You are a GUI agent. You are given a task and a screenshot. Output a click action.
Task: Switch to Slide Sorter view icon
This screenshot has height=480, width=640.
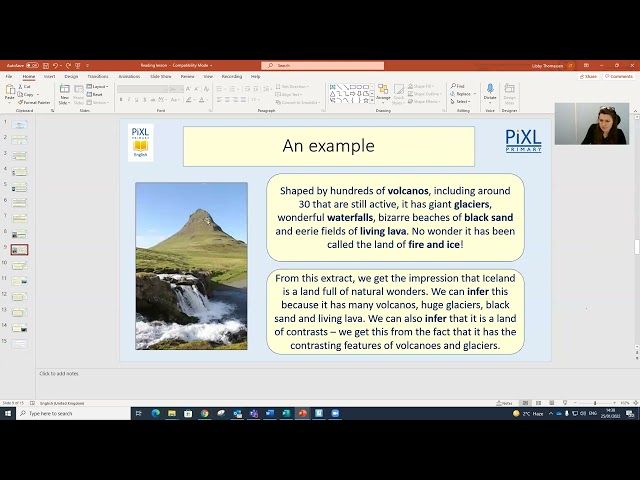tap(538, 403)
